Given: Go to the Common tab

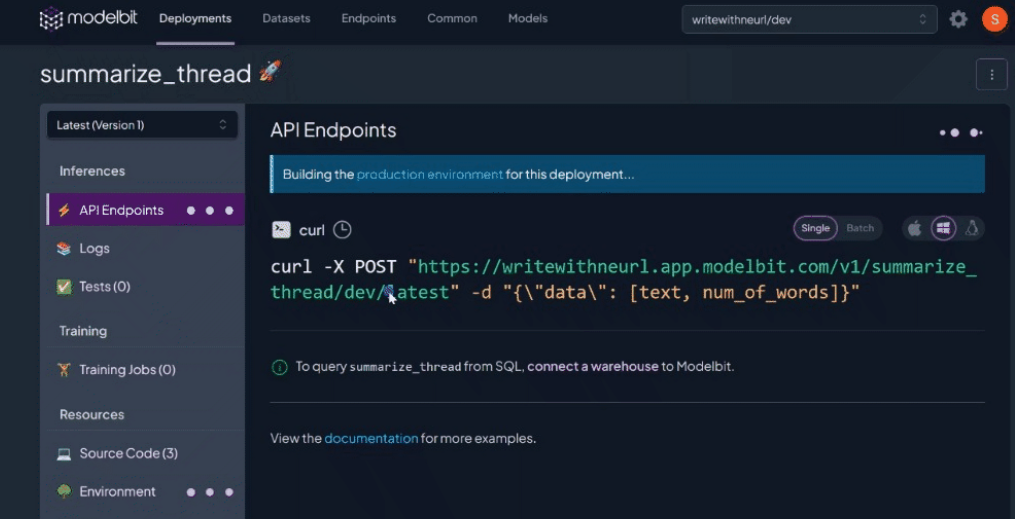Looking at the screenshot, I should 452,19.
